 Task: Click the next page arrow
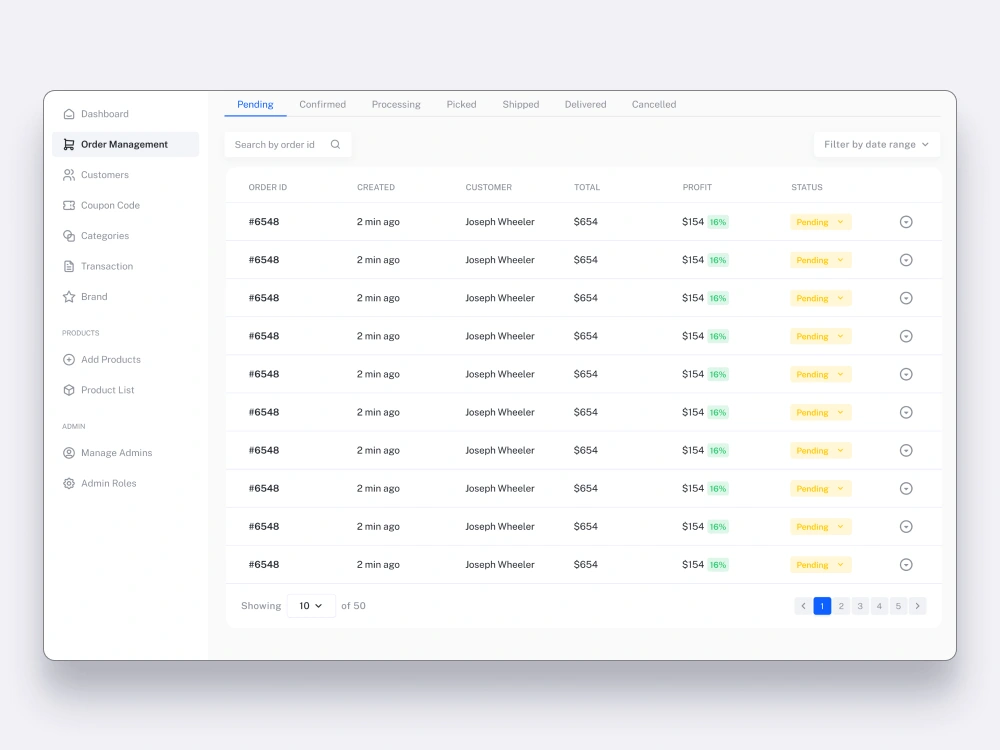tap(917, 605)
